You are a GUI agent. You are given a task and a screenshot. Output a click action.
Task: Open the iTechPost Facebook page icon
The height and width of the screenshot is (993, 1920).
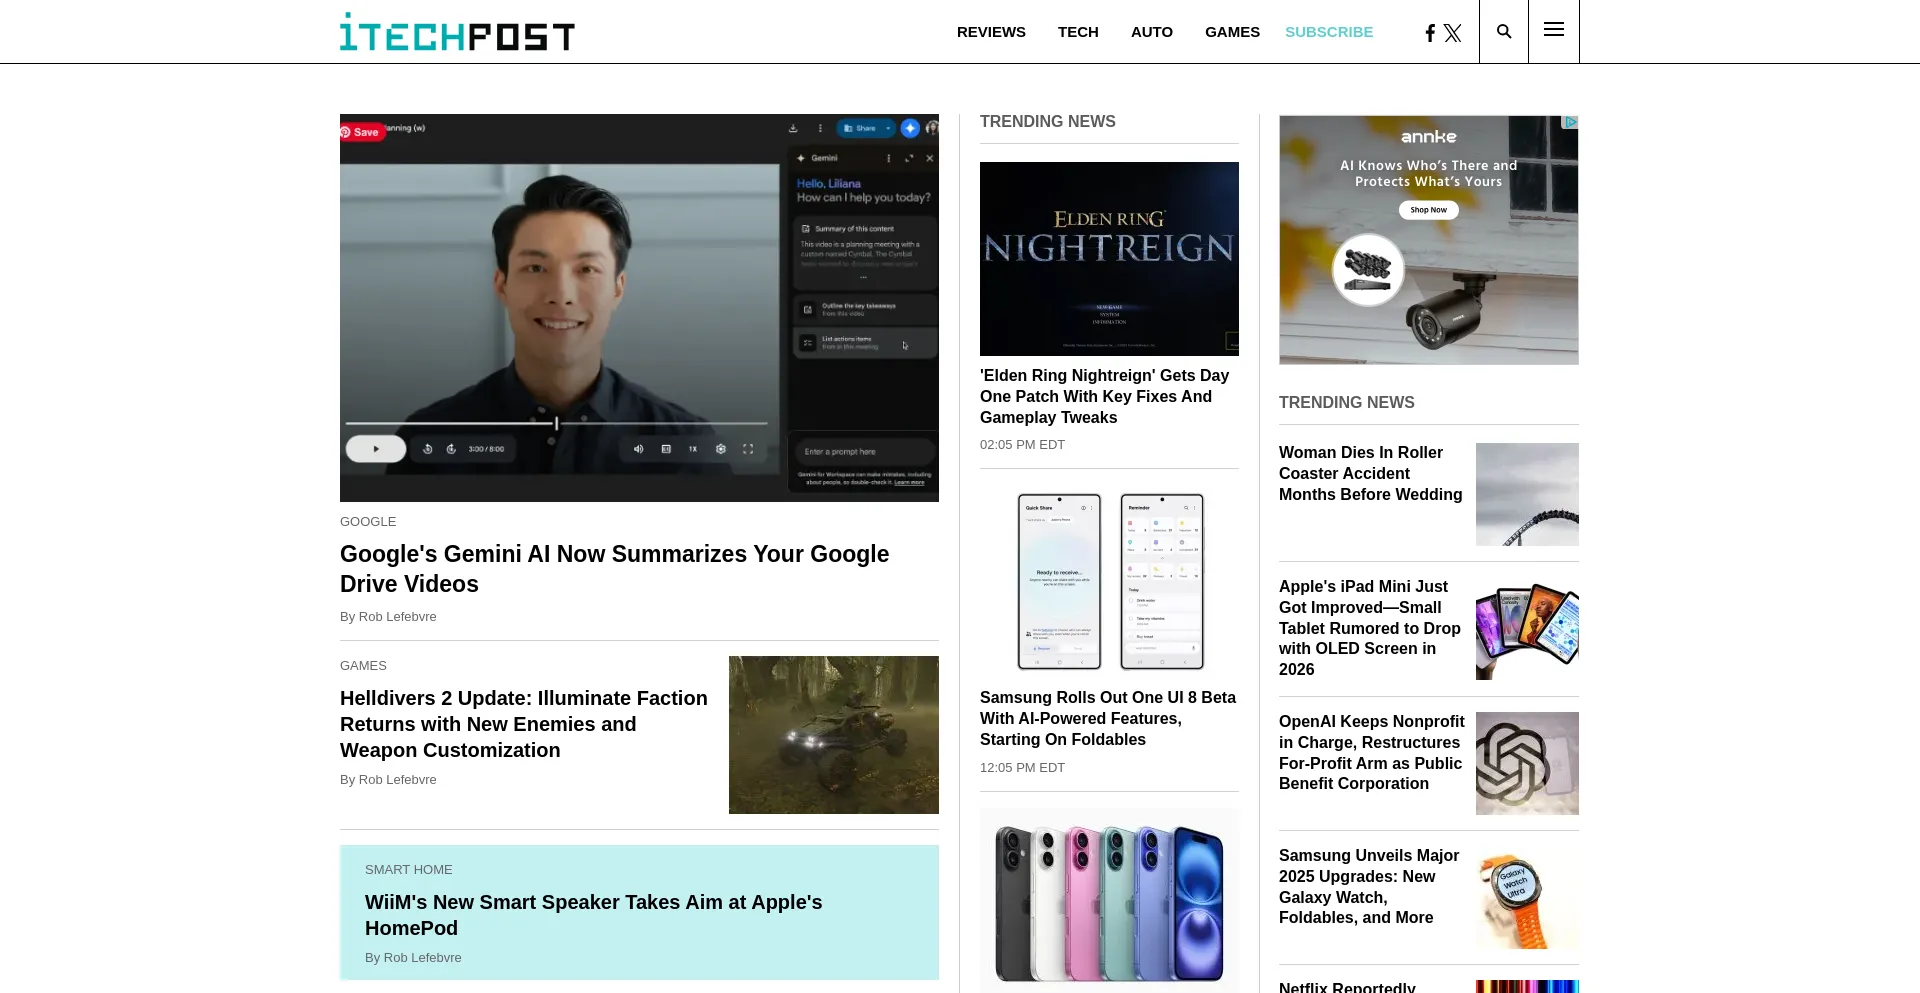click(x=1430, y=33)
